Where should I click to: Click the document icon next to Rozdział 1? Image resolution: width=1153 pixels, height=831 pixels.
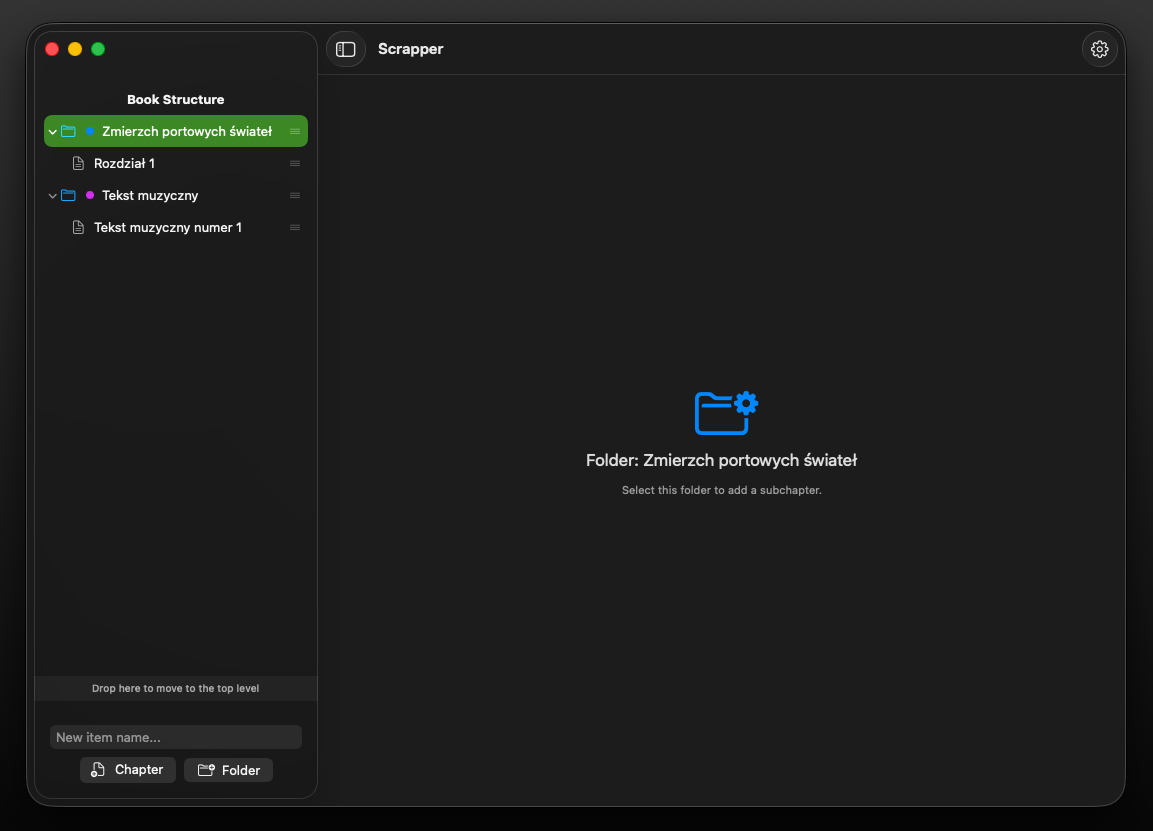78,163
